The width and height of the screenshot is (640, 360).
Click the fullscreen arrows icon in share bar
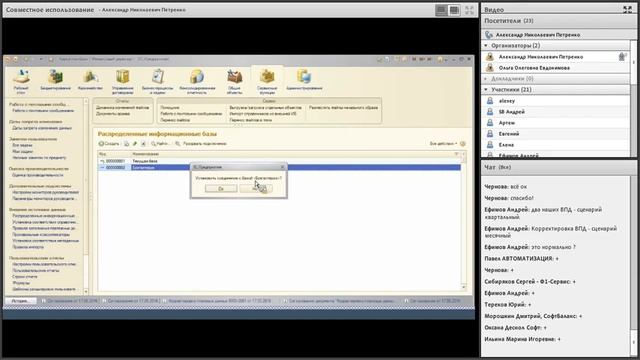[469, 10]
